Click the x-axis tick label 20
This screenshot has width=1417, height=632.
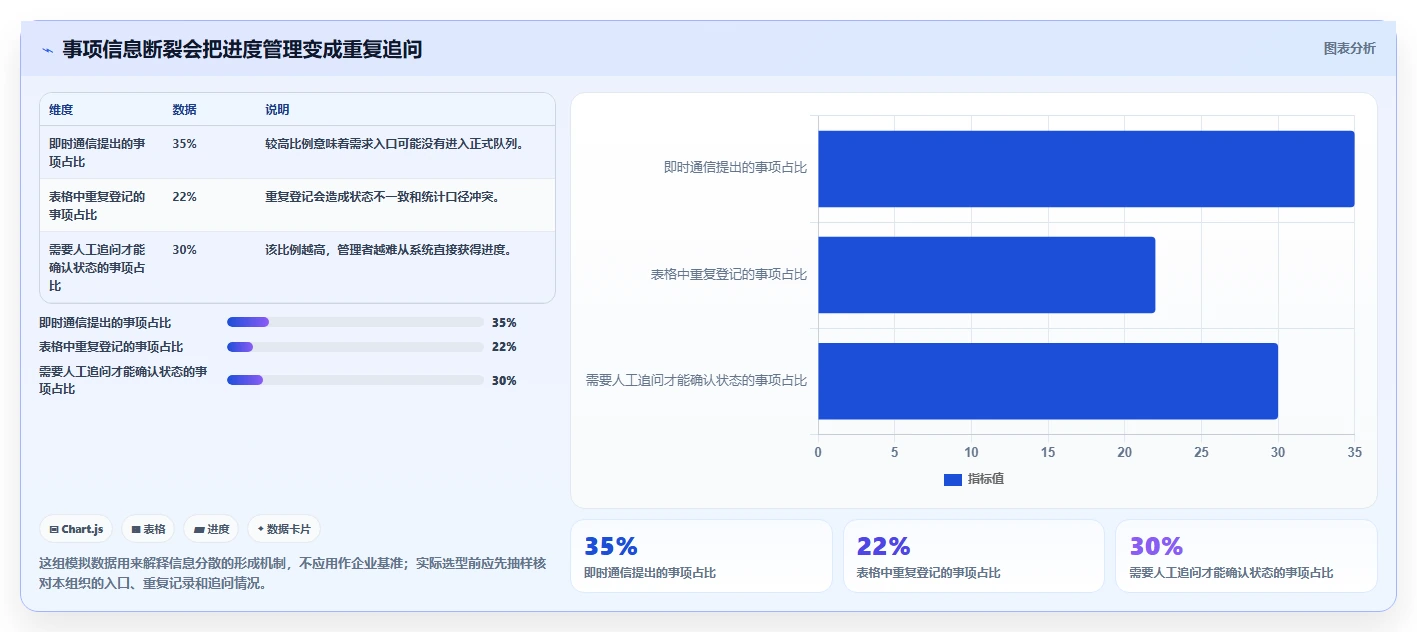pyautogui.click(x=1125, y=452)
